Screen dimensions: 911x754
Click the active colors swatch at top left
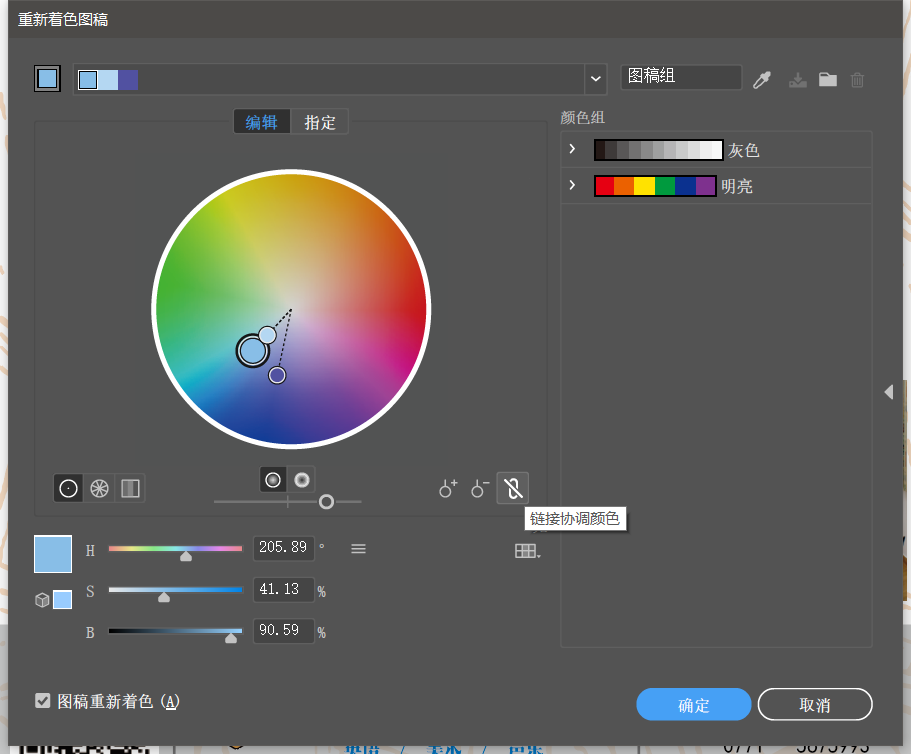[x=47, y=78]
